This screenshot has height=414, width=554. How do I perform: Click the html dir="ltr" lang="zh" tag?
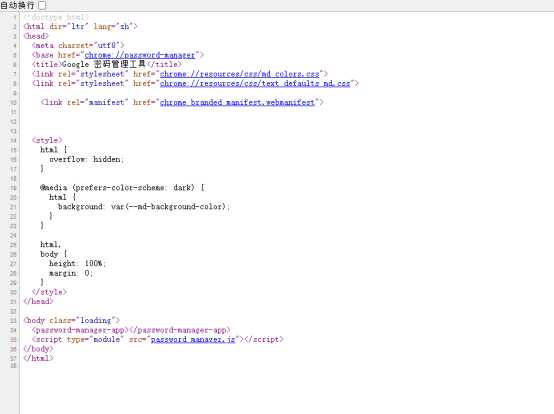[80, 26]
